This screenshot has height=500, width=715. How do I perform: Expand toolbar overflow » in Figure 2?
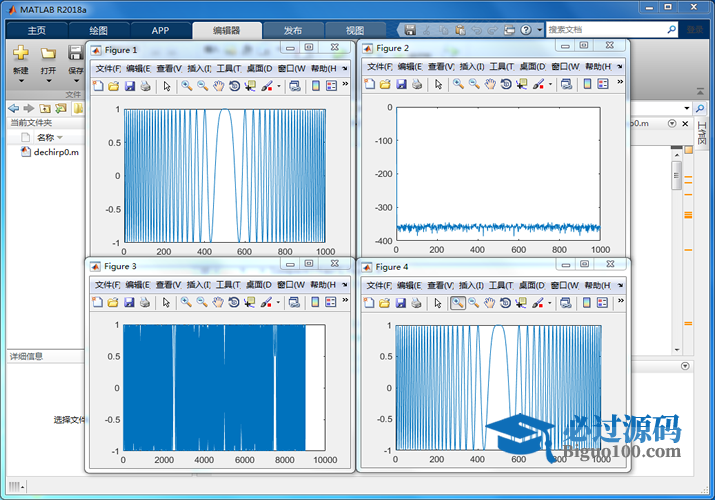[620, 82]
